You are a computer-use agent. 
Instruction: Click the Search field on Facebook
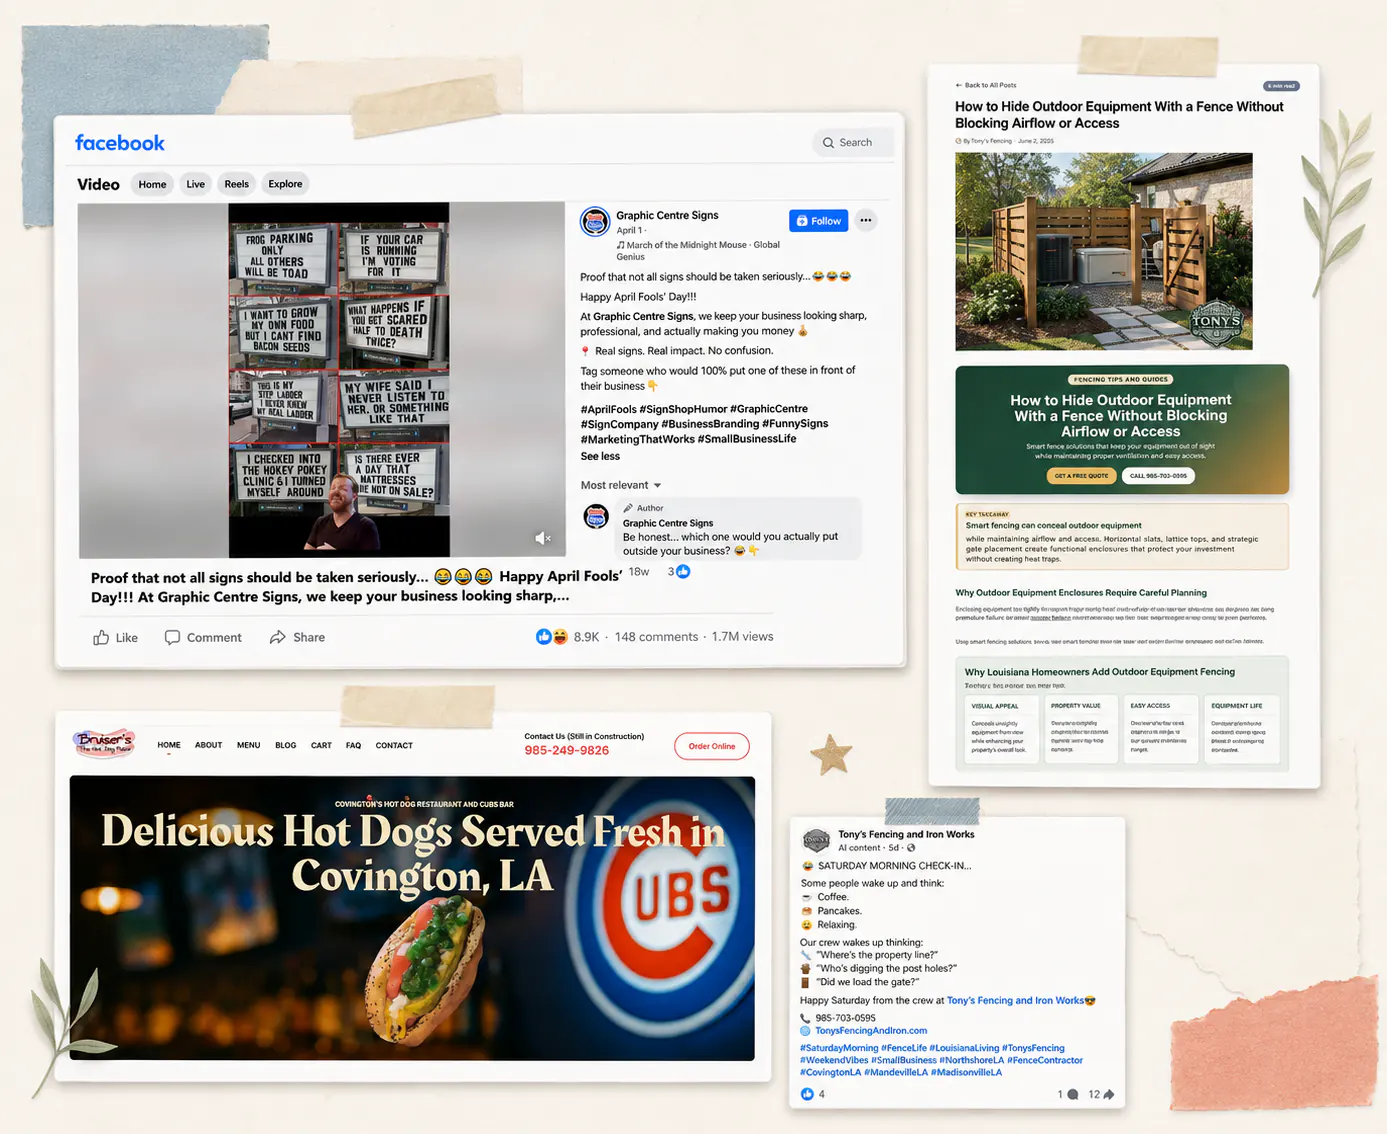852,143
